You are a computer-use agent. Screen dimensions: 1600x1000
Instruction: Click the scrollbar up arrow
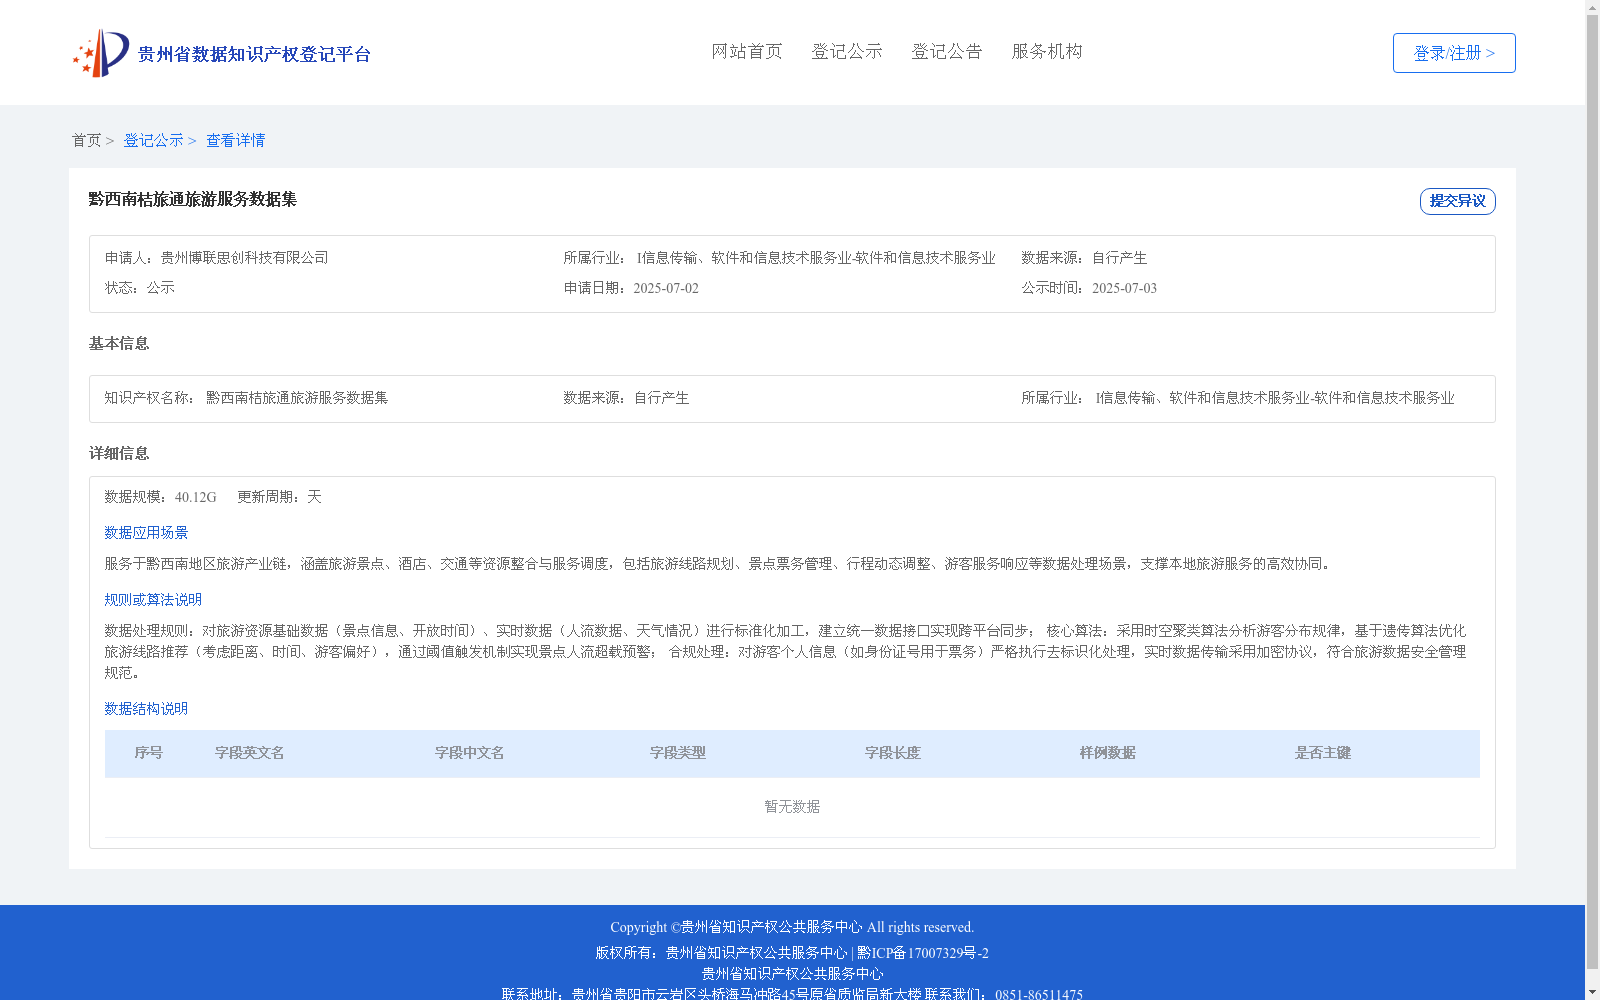(1593, 6)
